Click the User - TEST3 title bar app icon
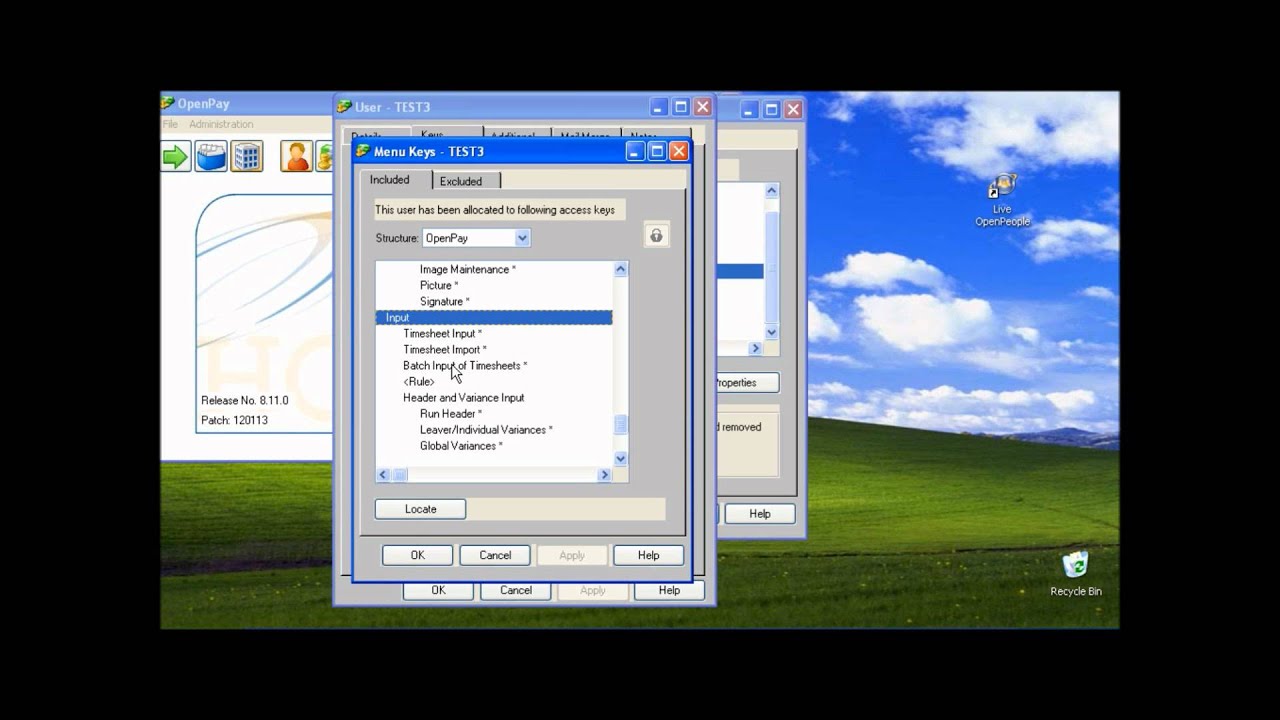The image size is (1280, 720). [345, 107]
